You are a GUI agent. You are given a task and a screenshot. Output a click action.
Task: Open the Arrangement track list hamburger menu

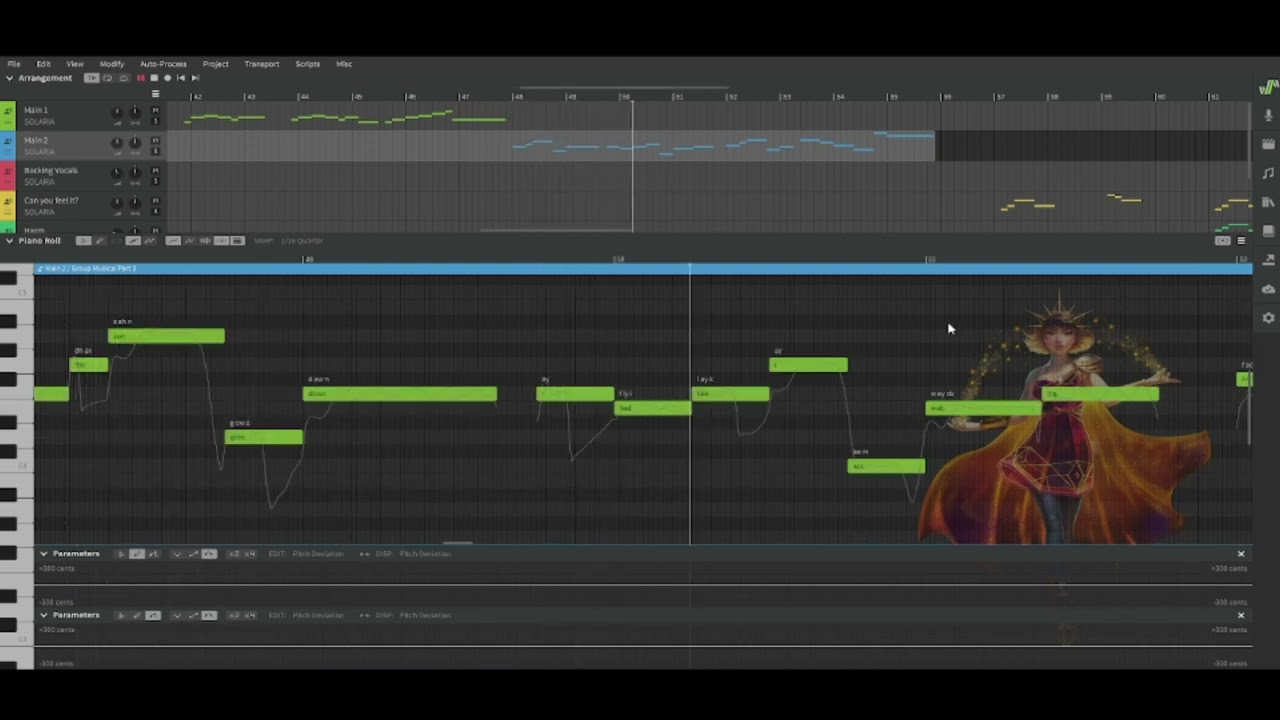[155, 94]
